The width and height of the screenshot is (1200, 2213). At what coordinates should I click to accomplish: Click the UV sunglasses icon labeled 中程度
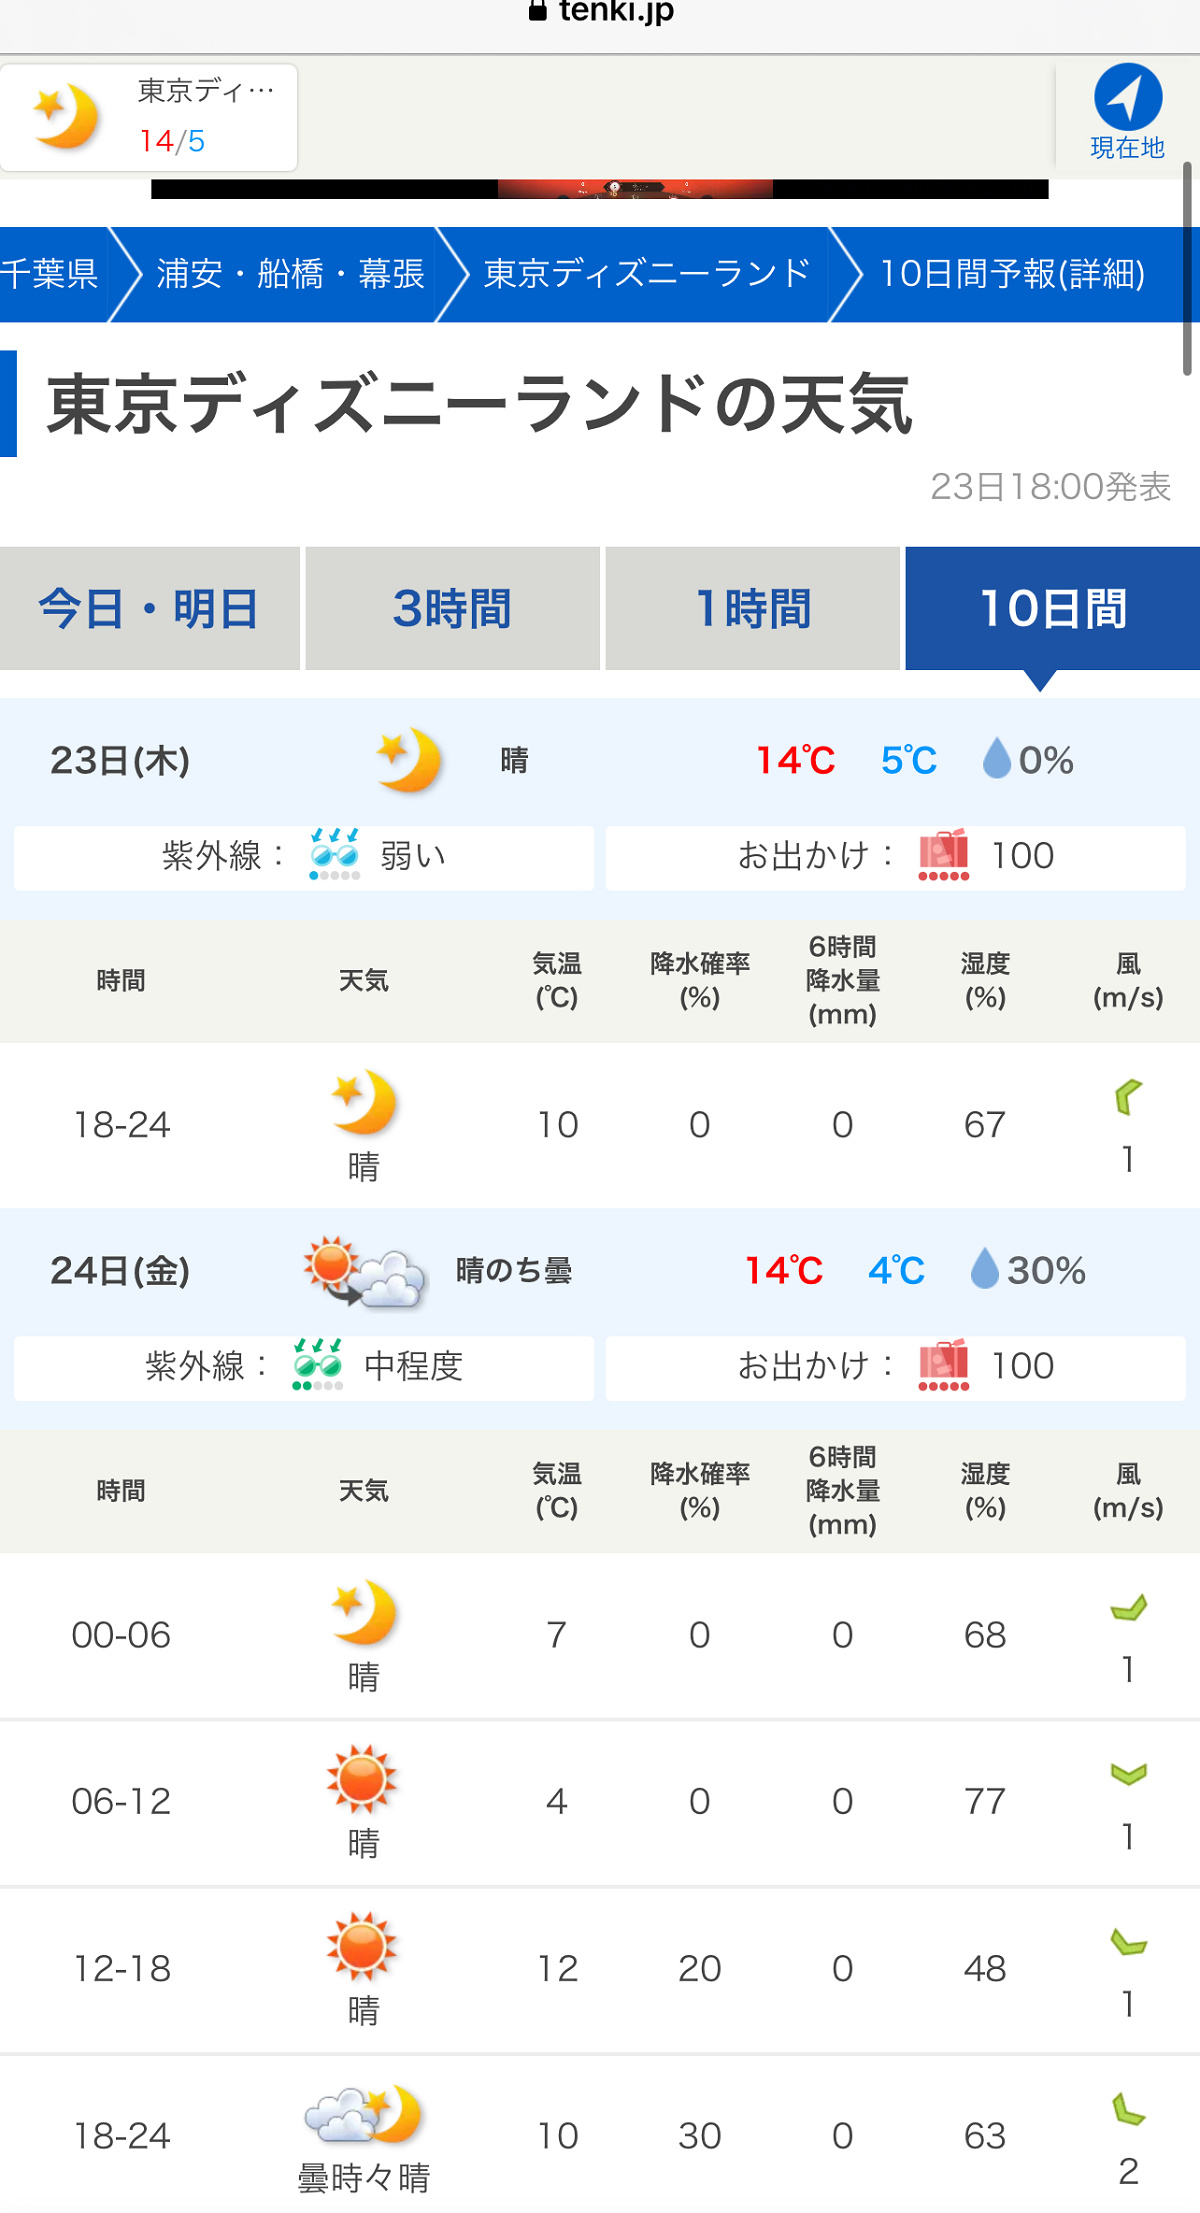(x=318, y=1365)
